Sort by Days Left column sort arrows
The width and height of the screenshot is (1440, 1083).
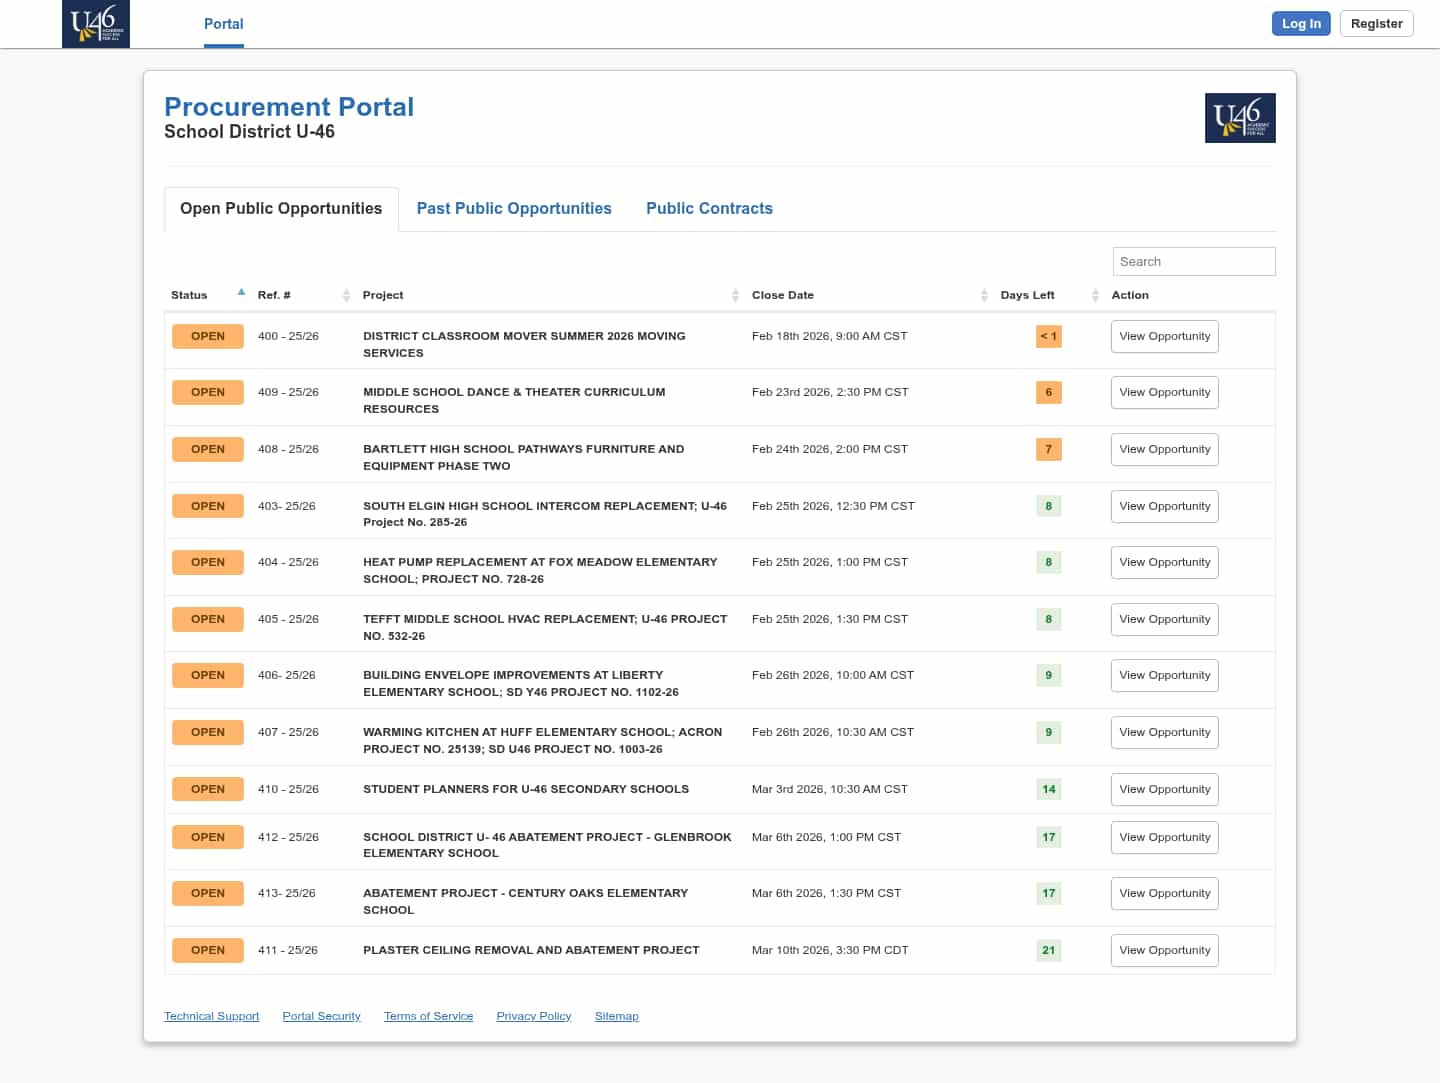click(1095, 295)
